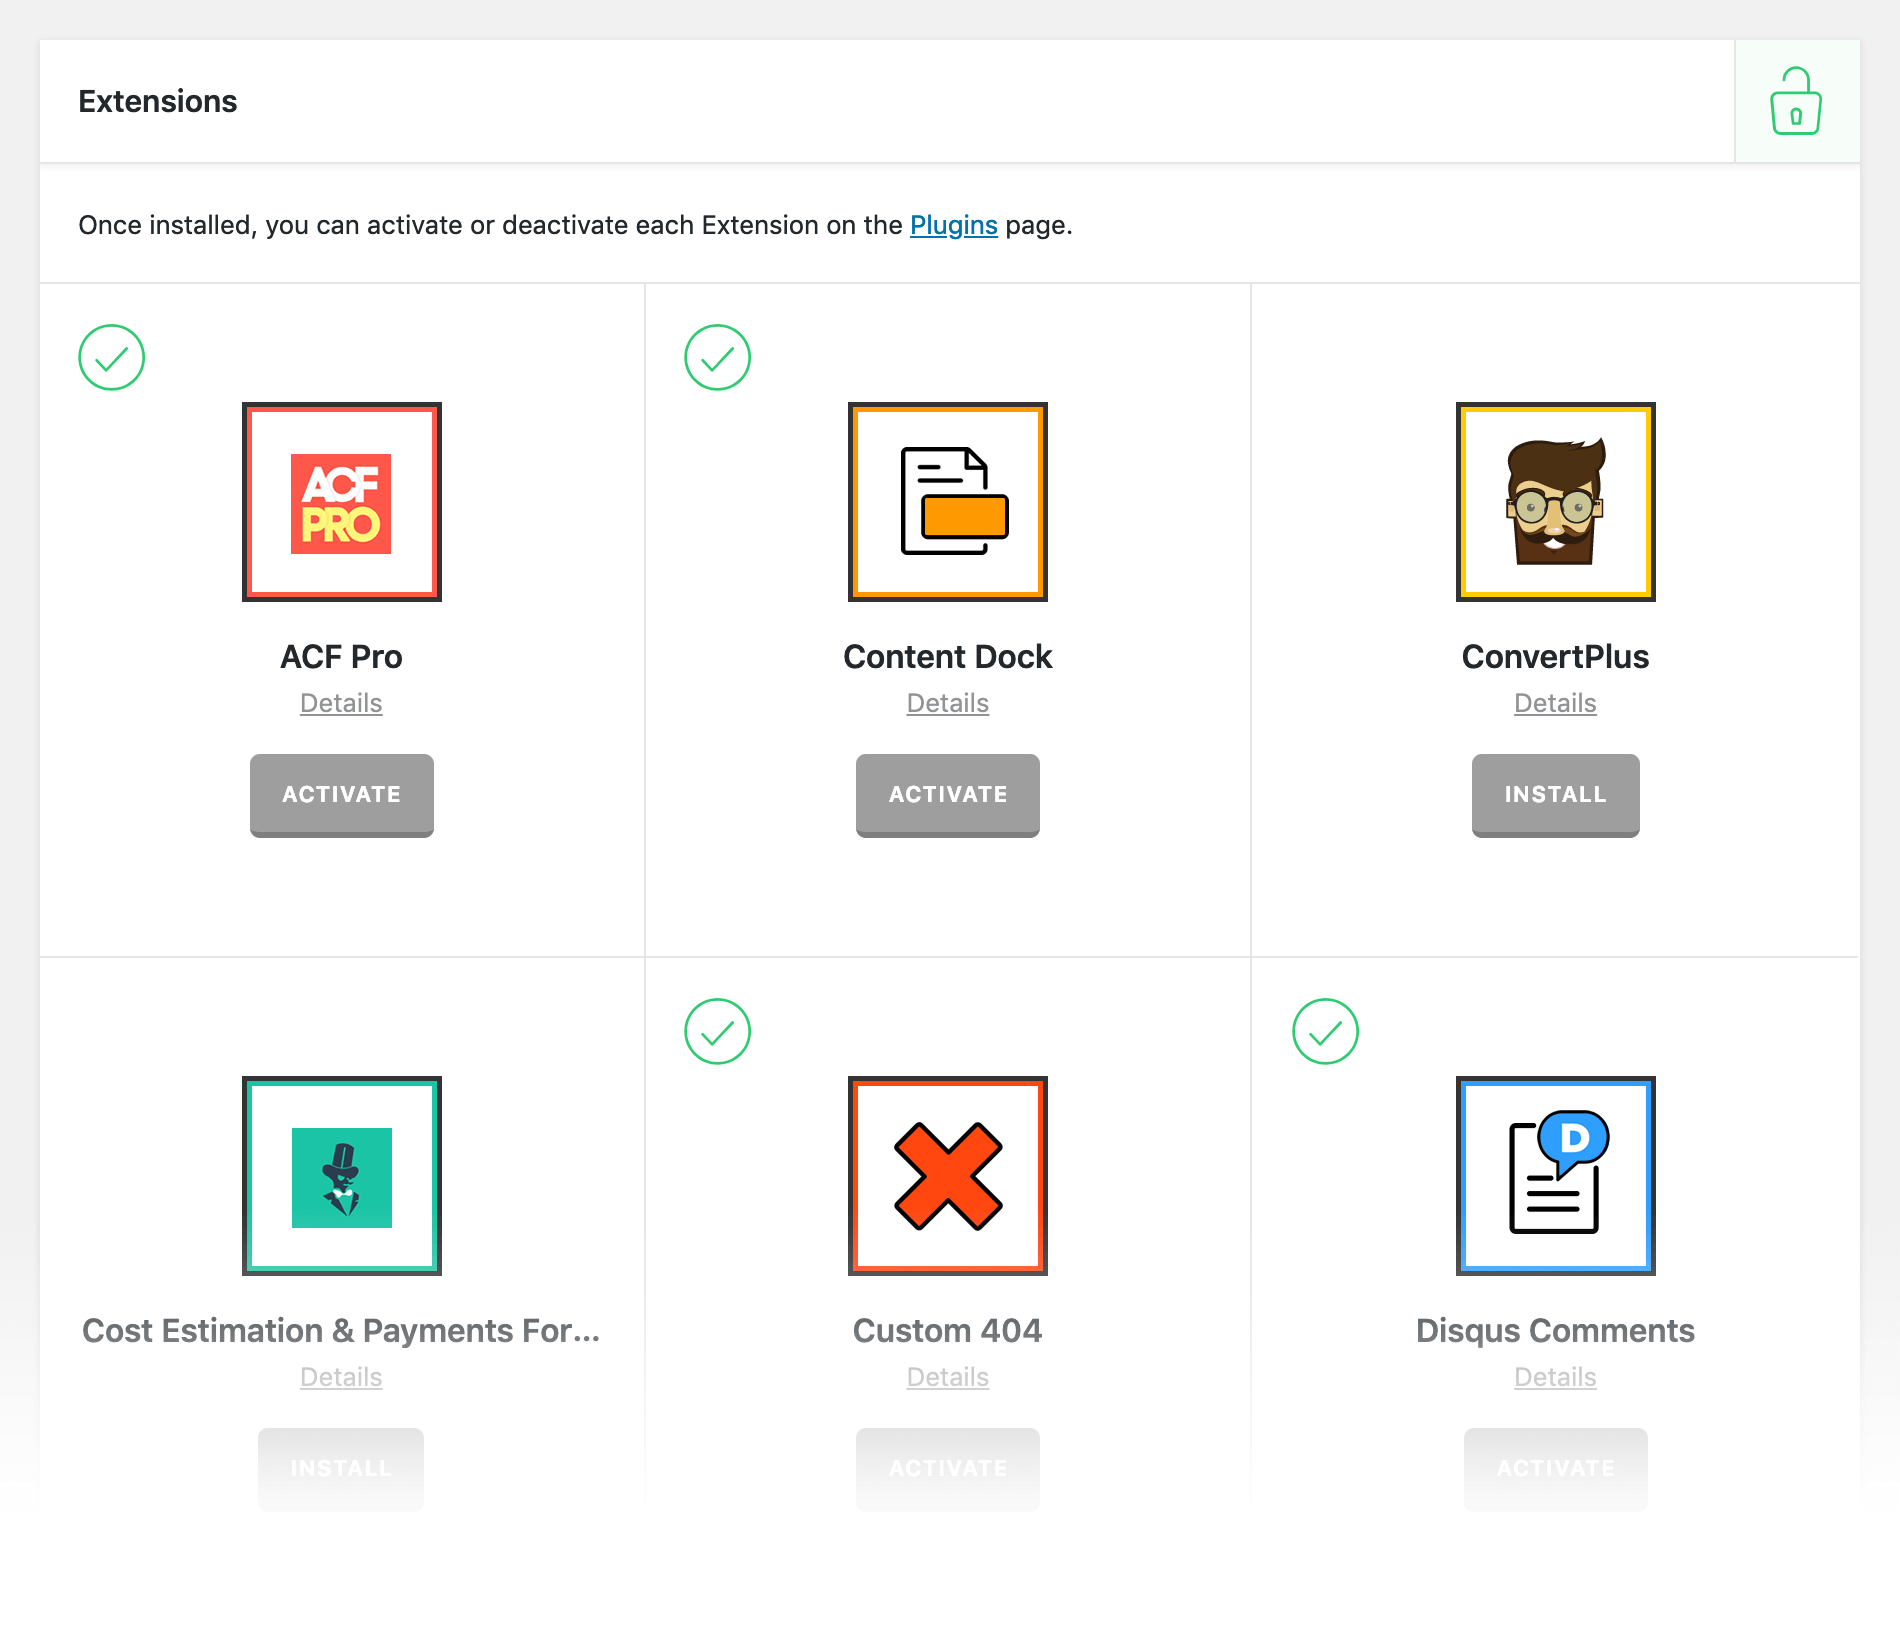
Task: Open Details for ACF Pro
Action: (x=341, y=703)
